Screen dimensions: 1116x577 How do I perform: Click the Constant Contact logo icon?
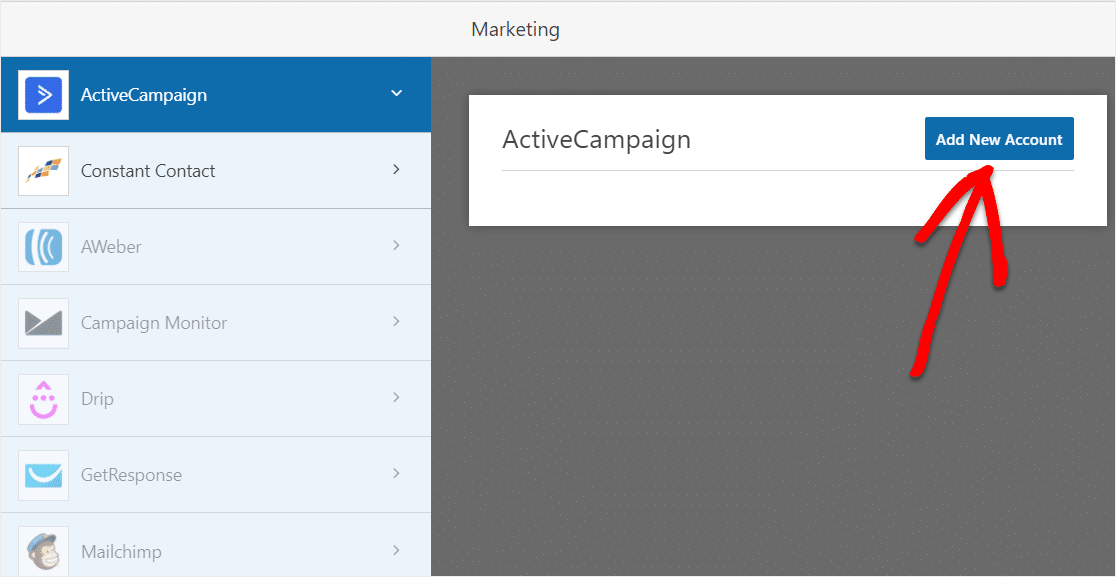click(x=43, y=171)
